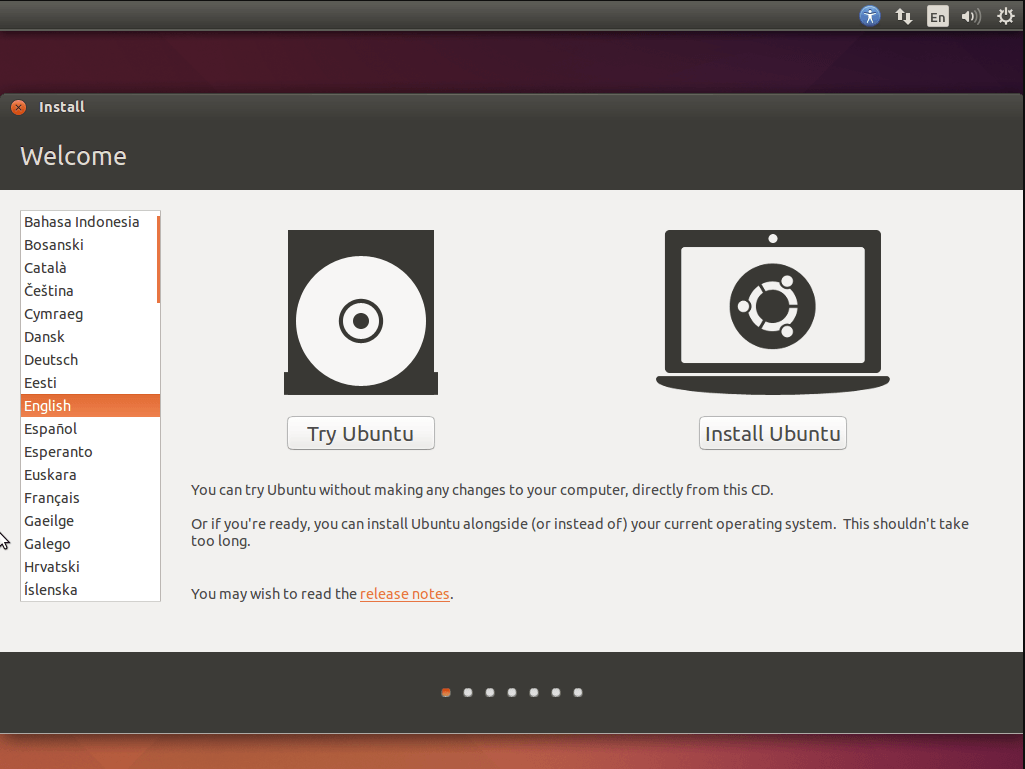Select Galego in the language list
Screen dimensions: 1025x769
[x=88, y=543]
